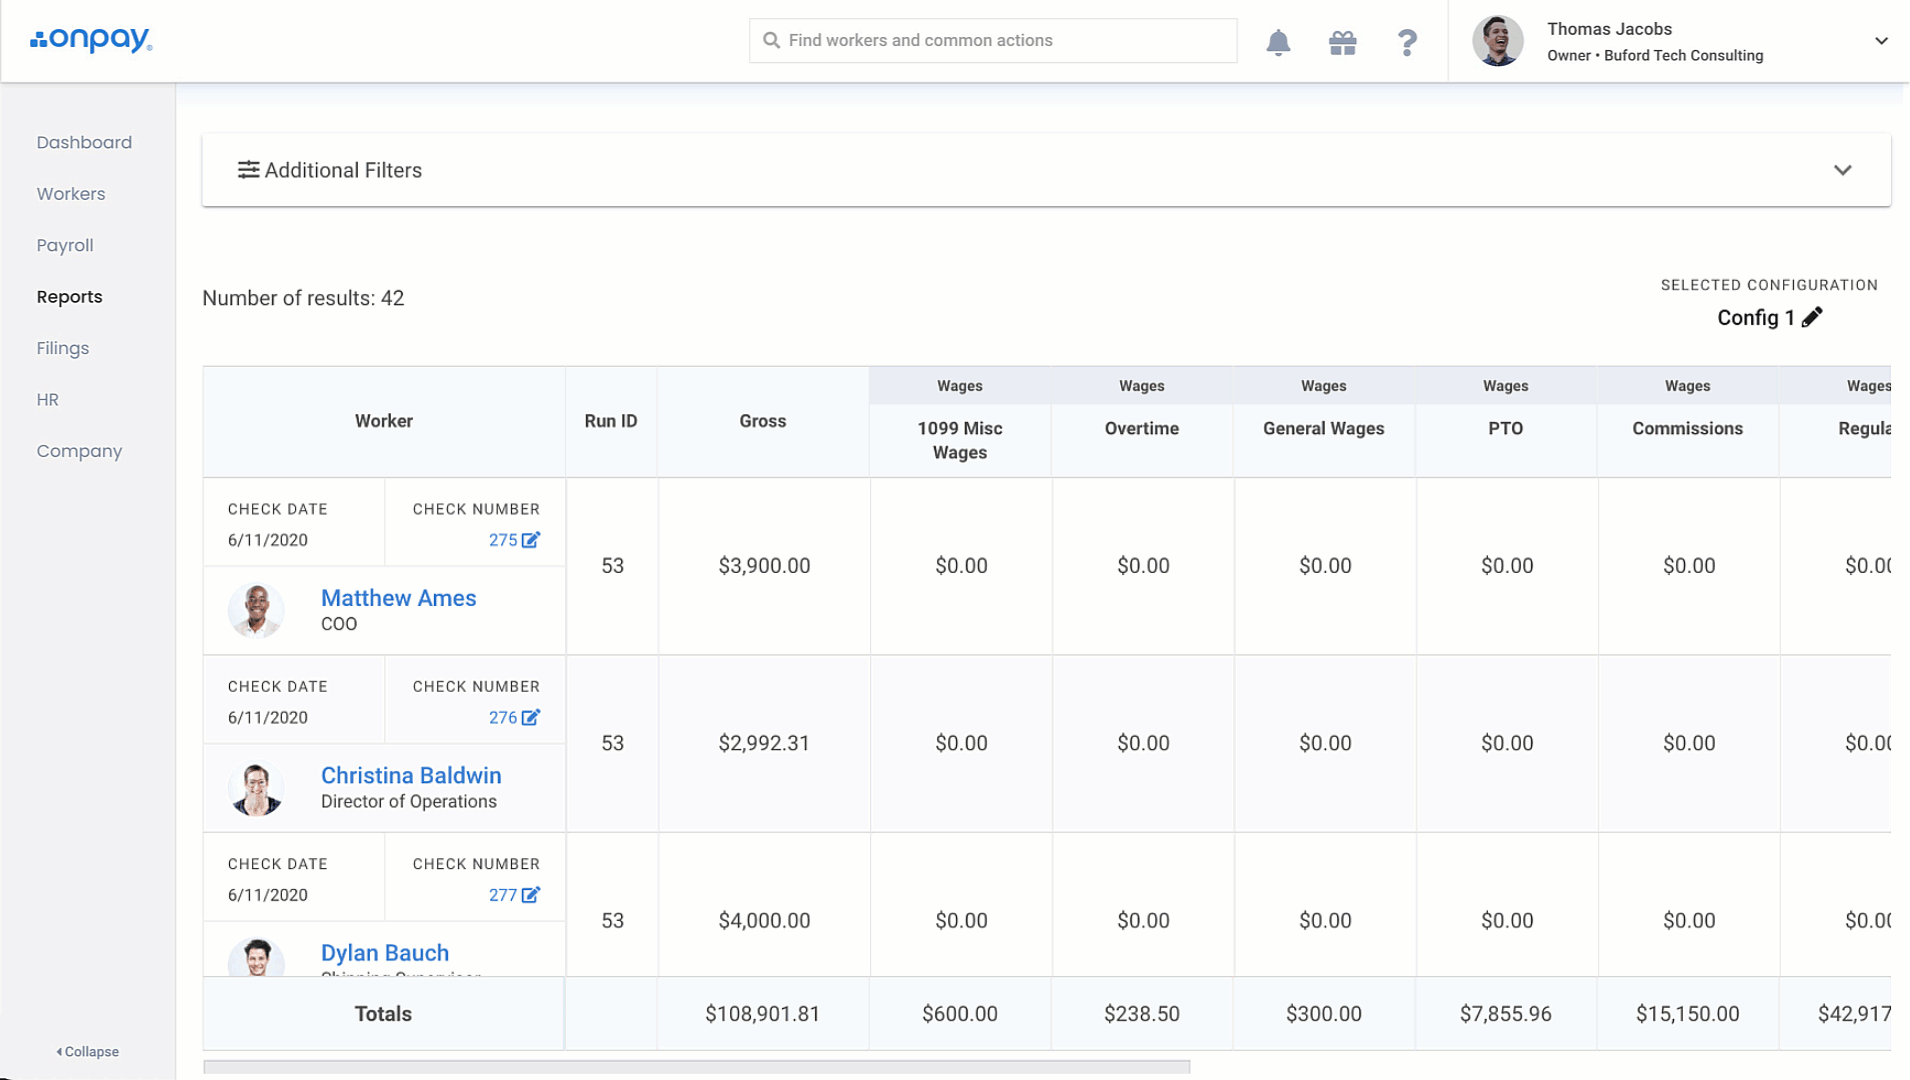
Task: Click gross amount $3,900.00
Action: pos(764,566)
